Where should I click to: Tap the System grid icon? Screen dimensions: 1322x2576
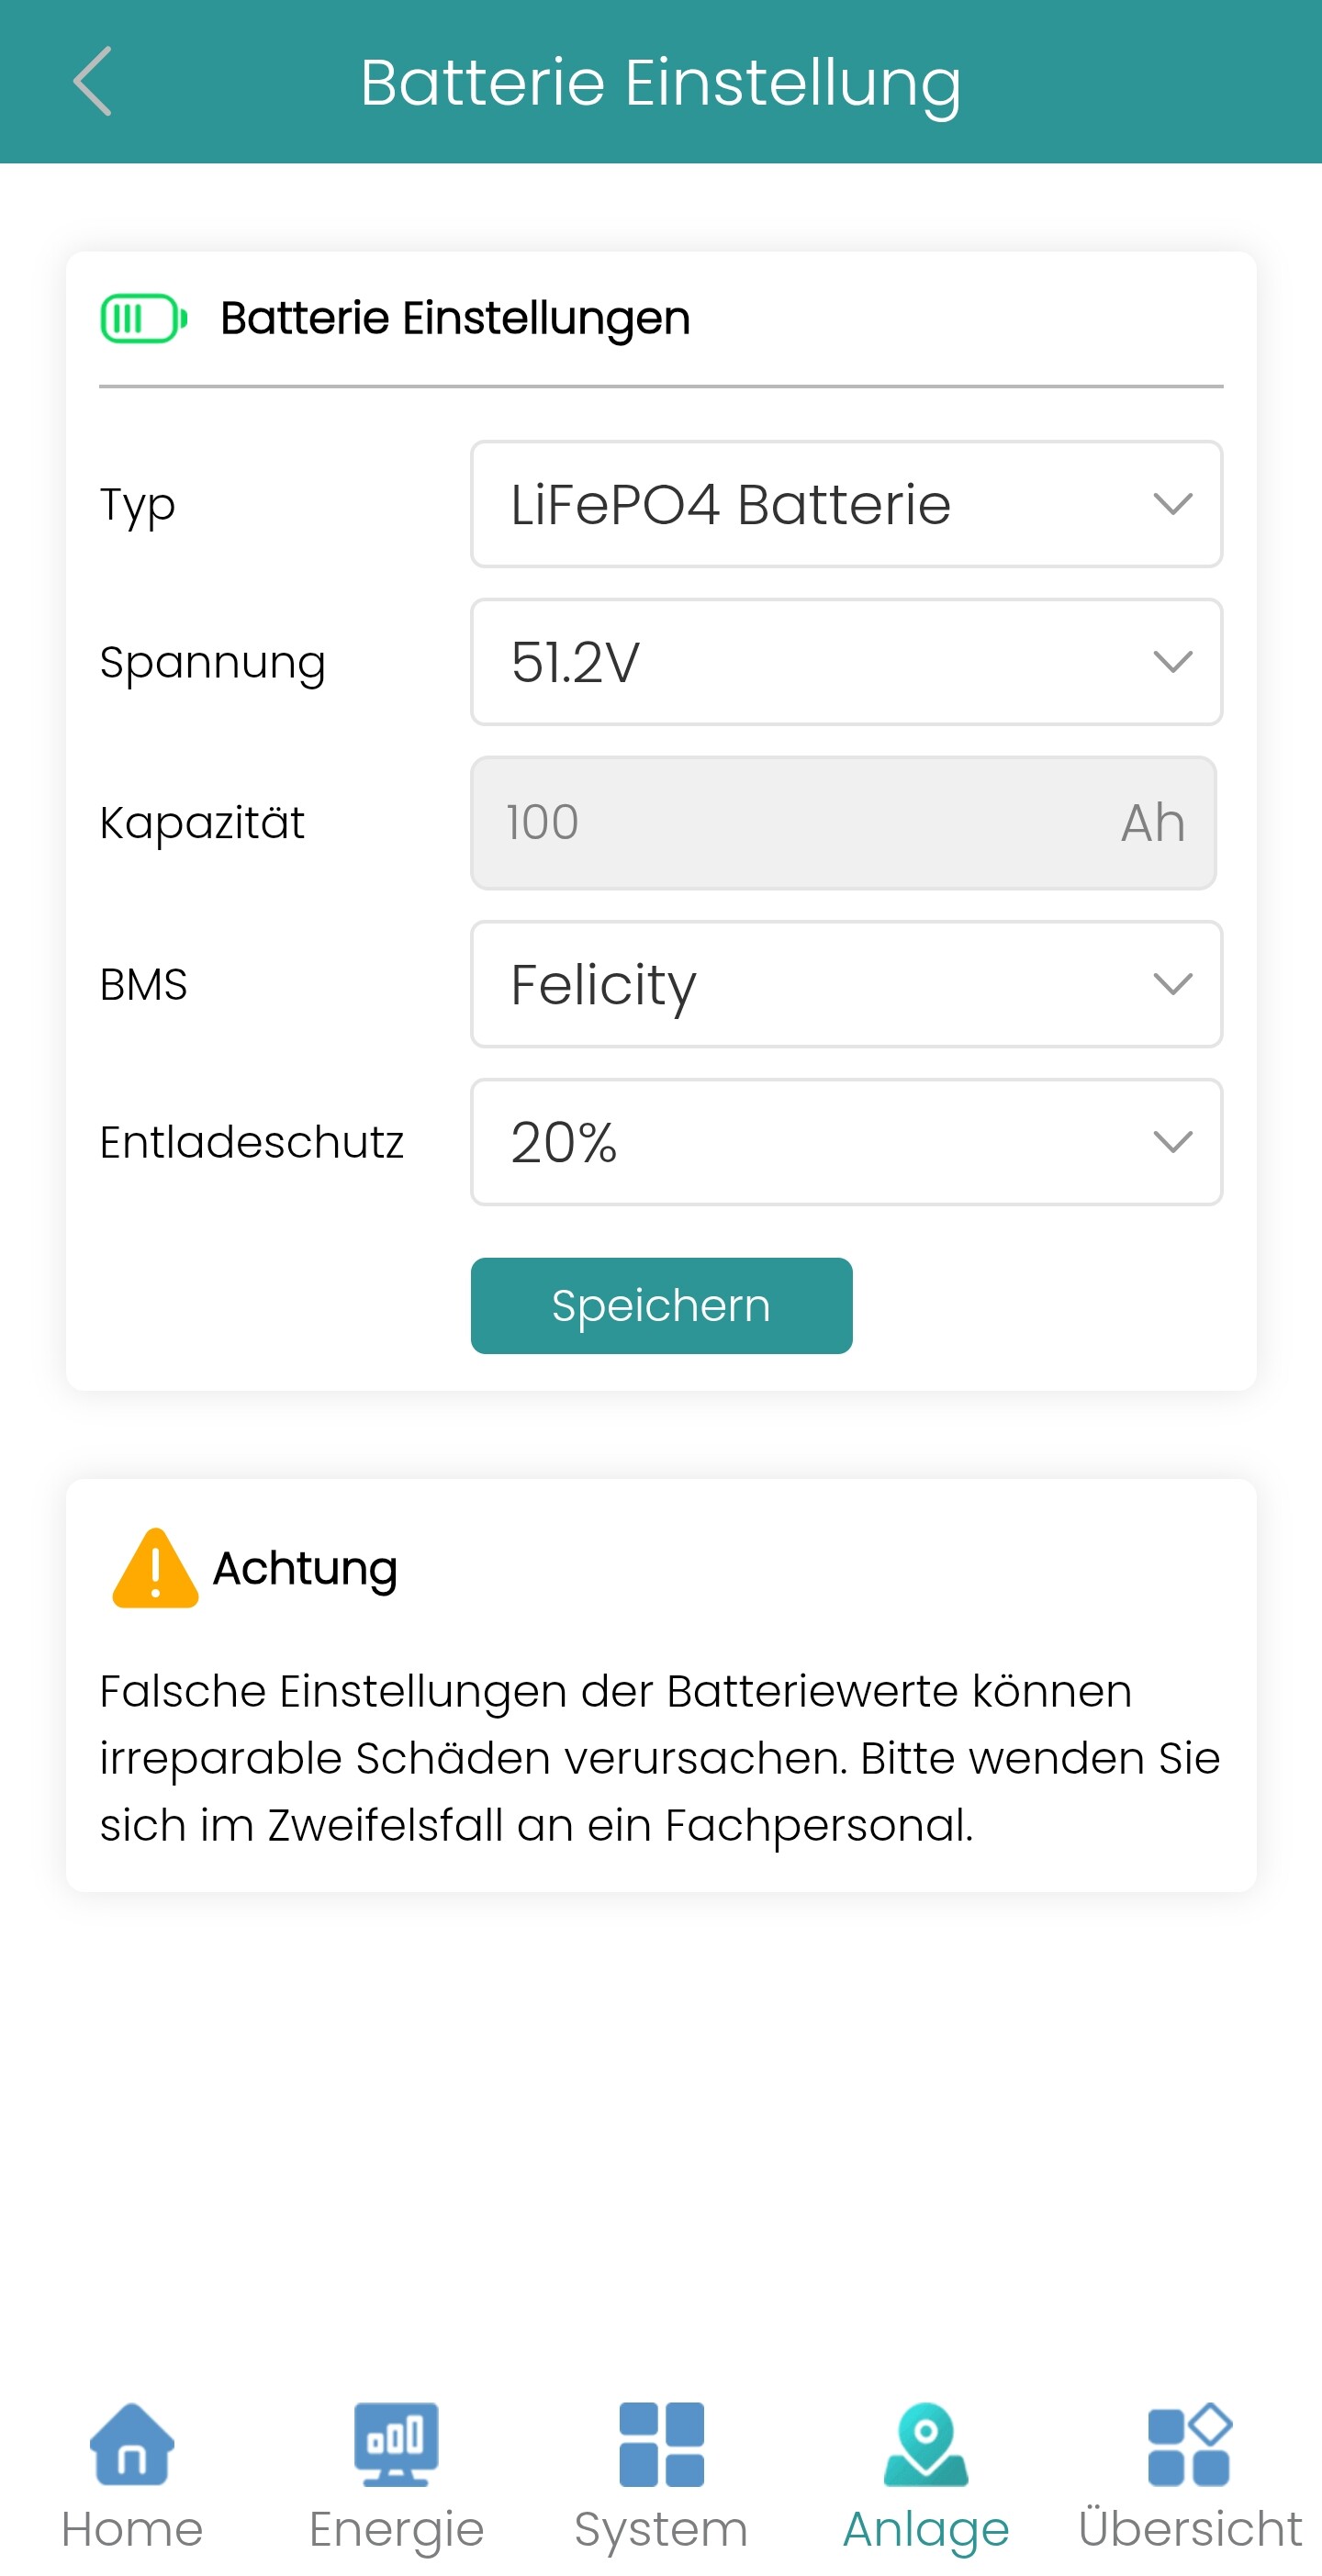point(661,2443)
